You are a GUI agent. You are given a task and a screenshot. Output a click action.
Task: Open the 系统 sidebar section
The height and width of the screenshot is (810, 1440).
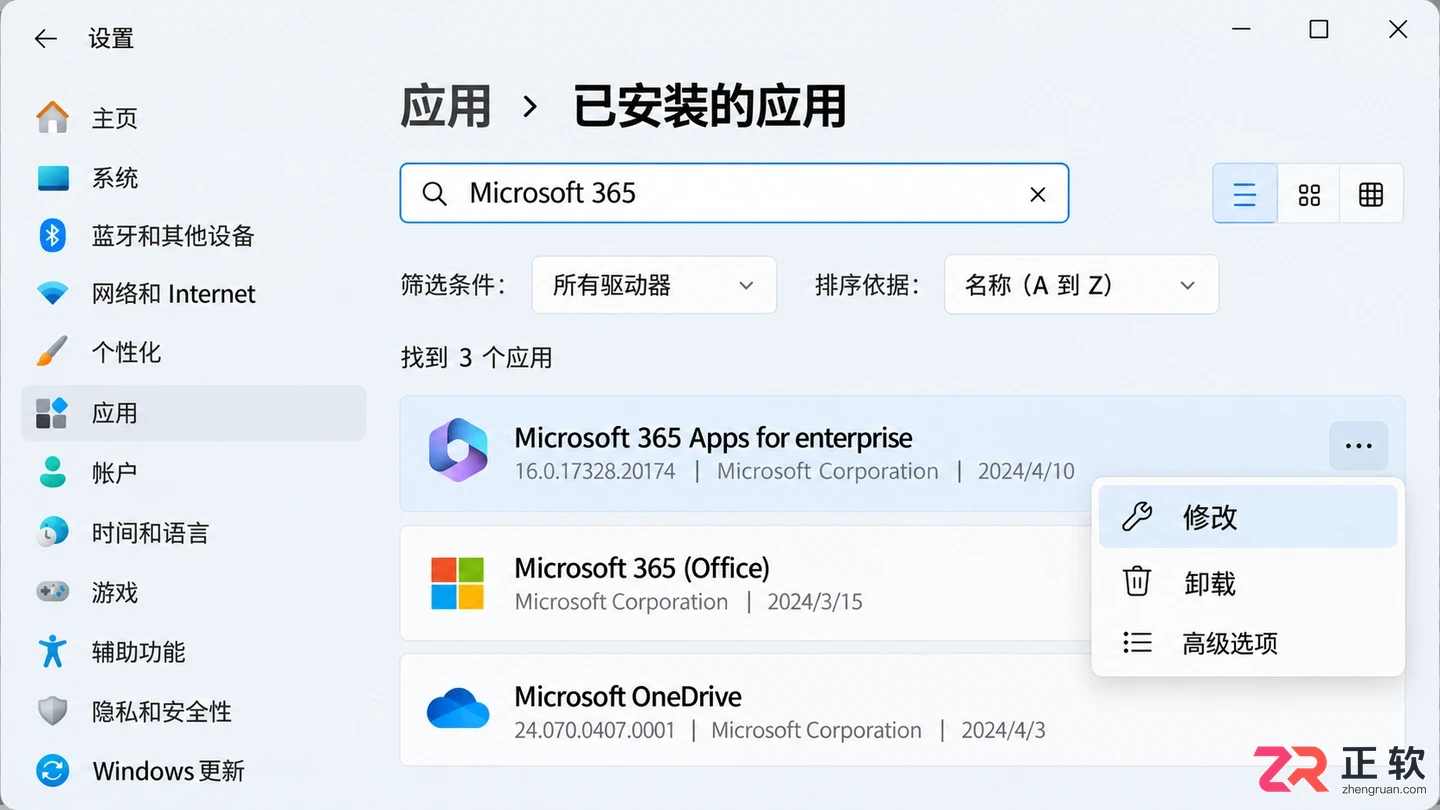(194, 178)
